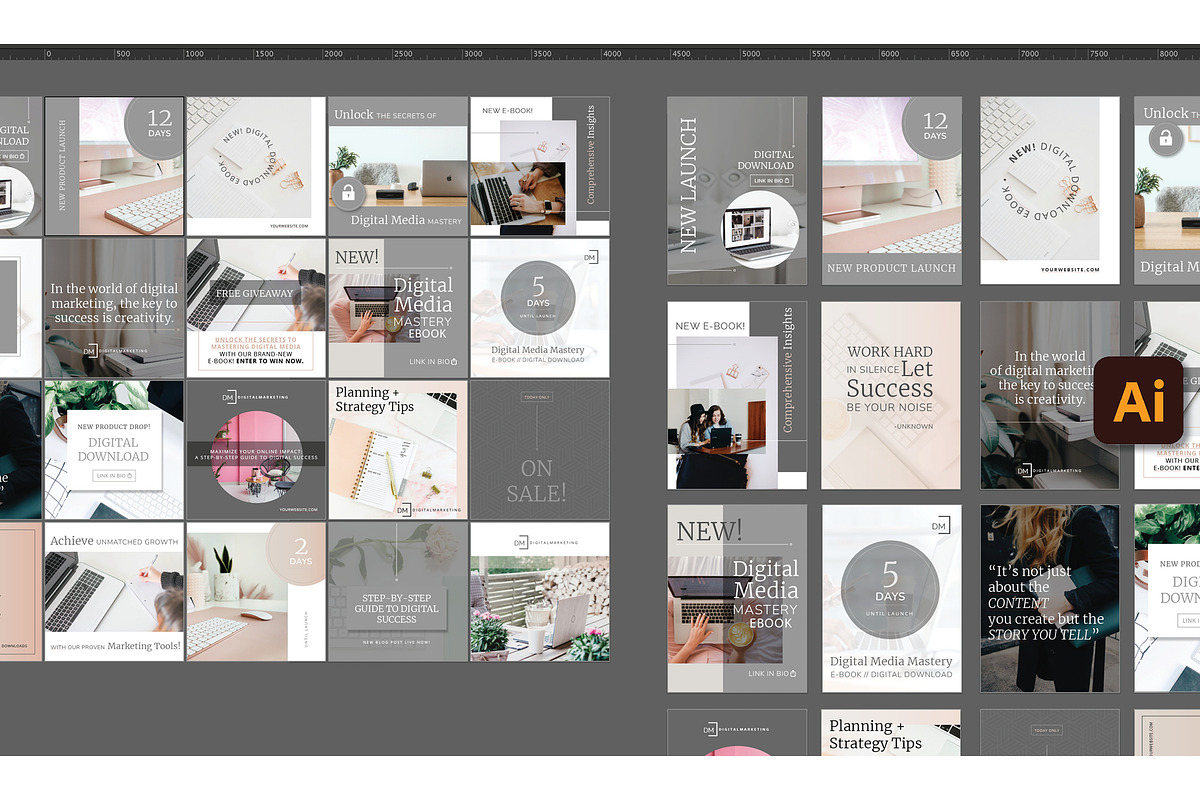Select the 'Step-by-step guide to digital success' artboard
Viewport: 1200px width, 800px height.
pyautogui.click(x=398, y=592)
